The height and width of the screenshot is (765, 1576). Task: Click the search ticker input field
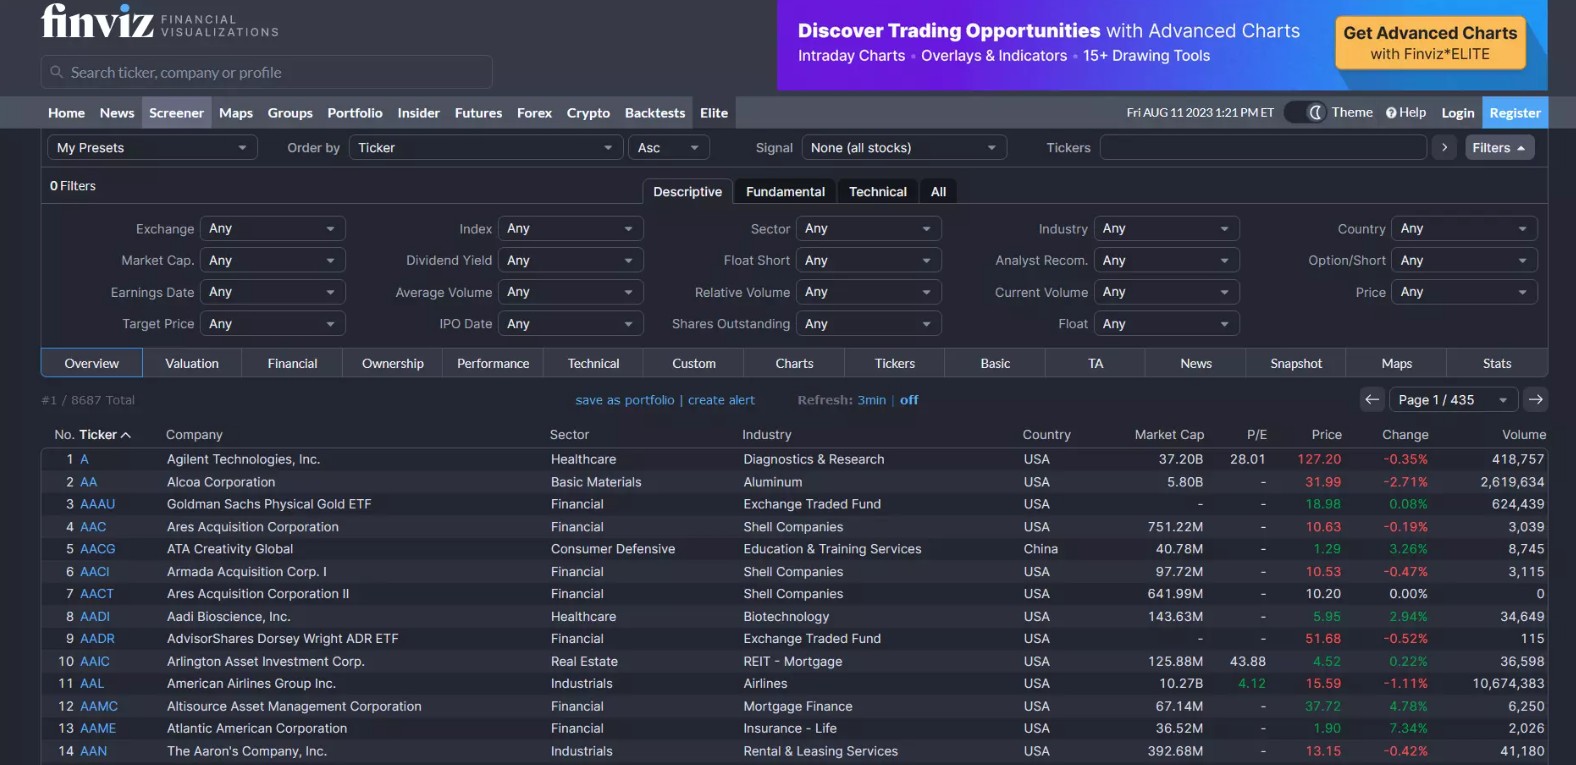point(267,73)
